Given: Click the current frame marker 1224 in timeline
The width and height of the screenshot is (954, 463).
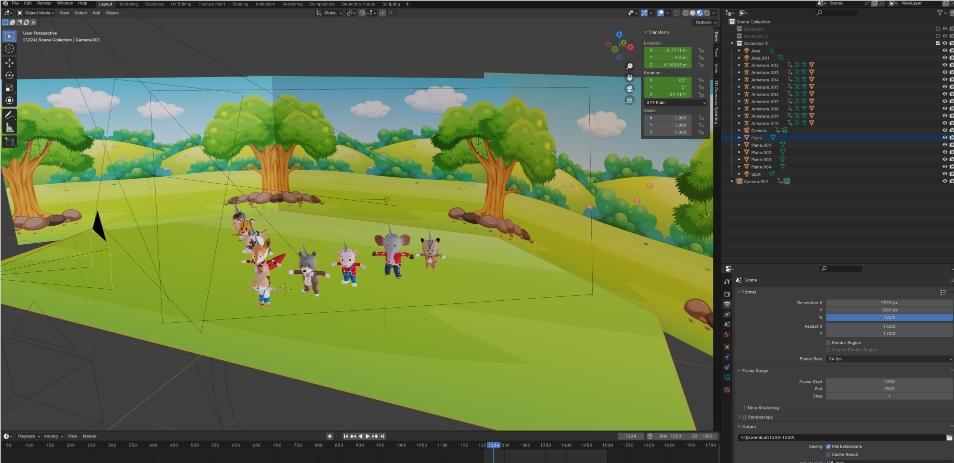Looking at the screenshot, I should click(x=493, y=446).
